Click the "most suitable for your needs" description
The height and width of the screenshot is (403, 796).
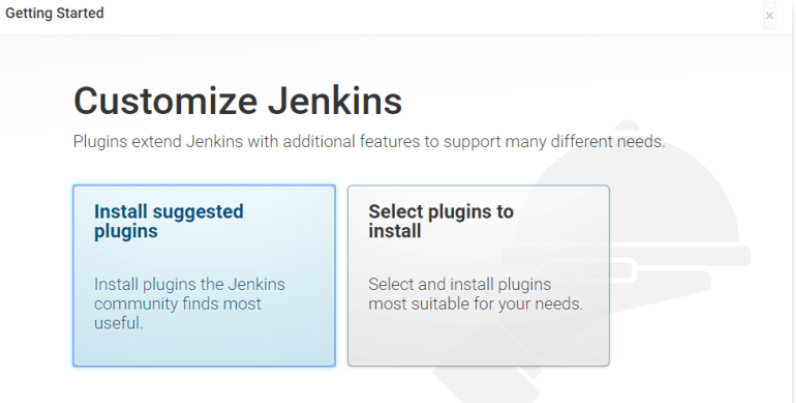tap(475, 303)
